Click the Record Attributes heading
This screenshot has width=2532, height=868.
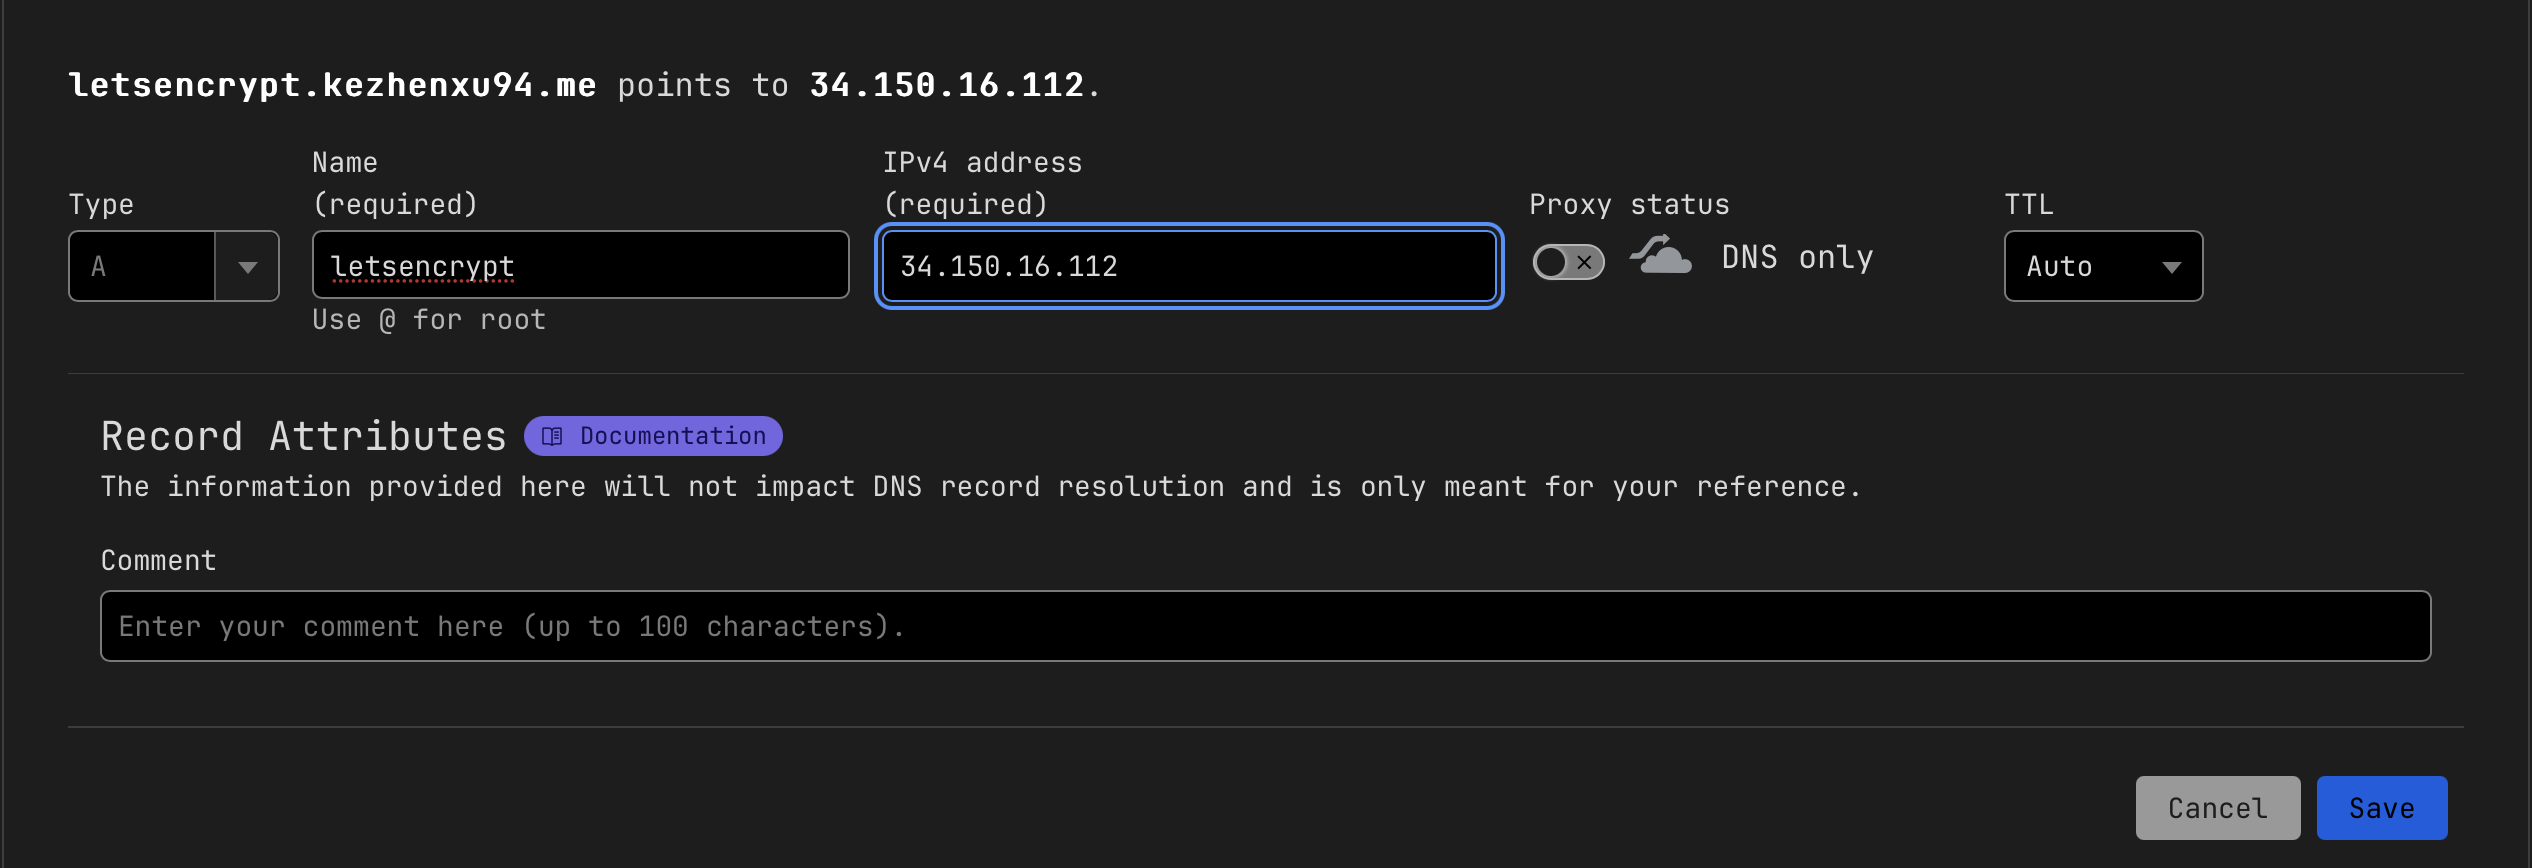tap(304, 437)
